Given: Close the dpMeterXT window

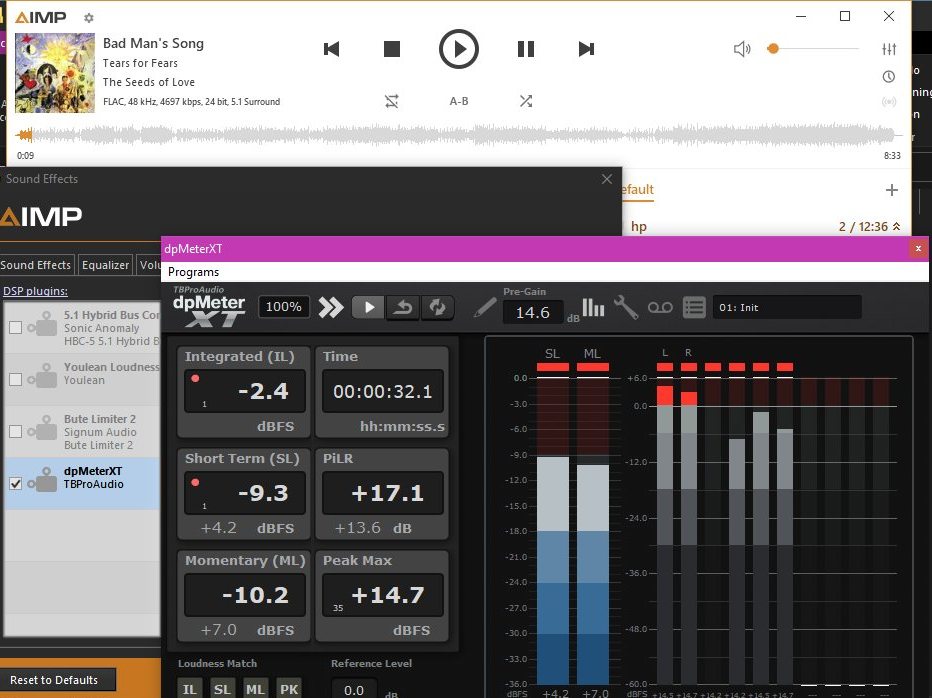Looking at the screenshot, I should [x=918, y=249].
